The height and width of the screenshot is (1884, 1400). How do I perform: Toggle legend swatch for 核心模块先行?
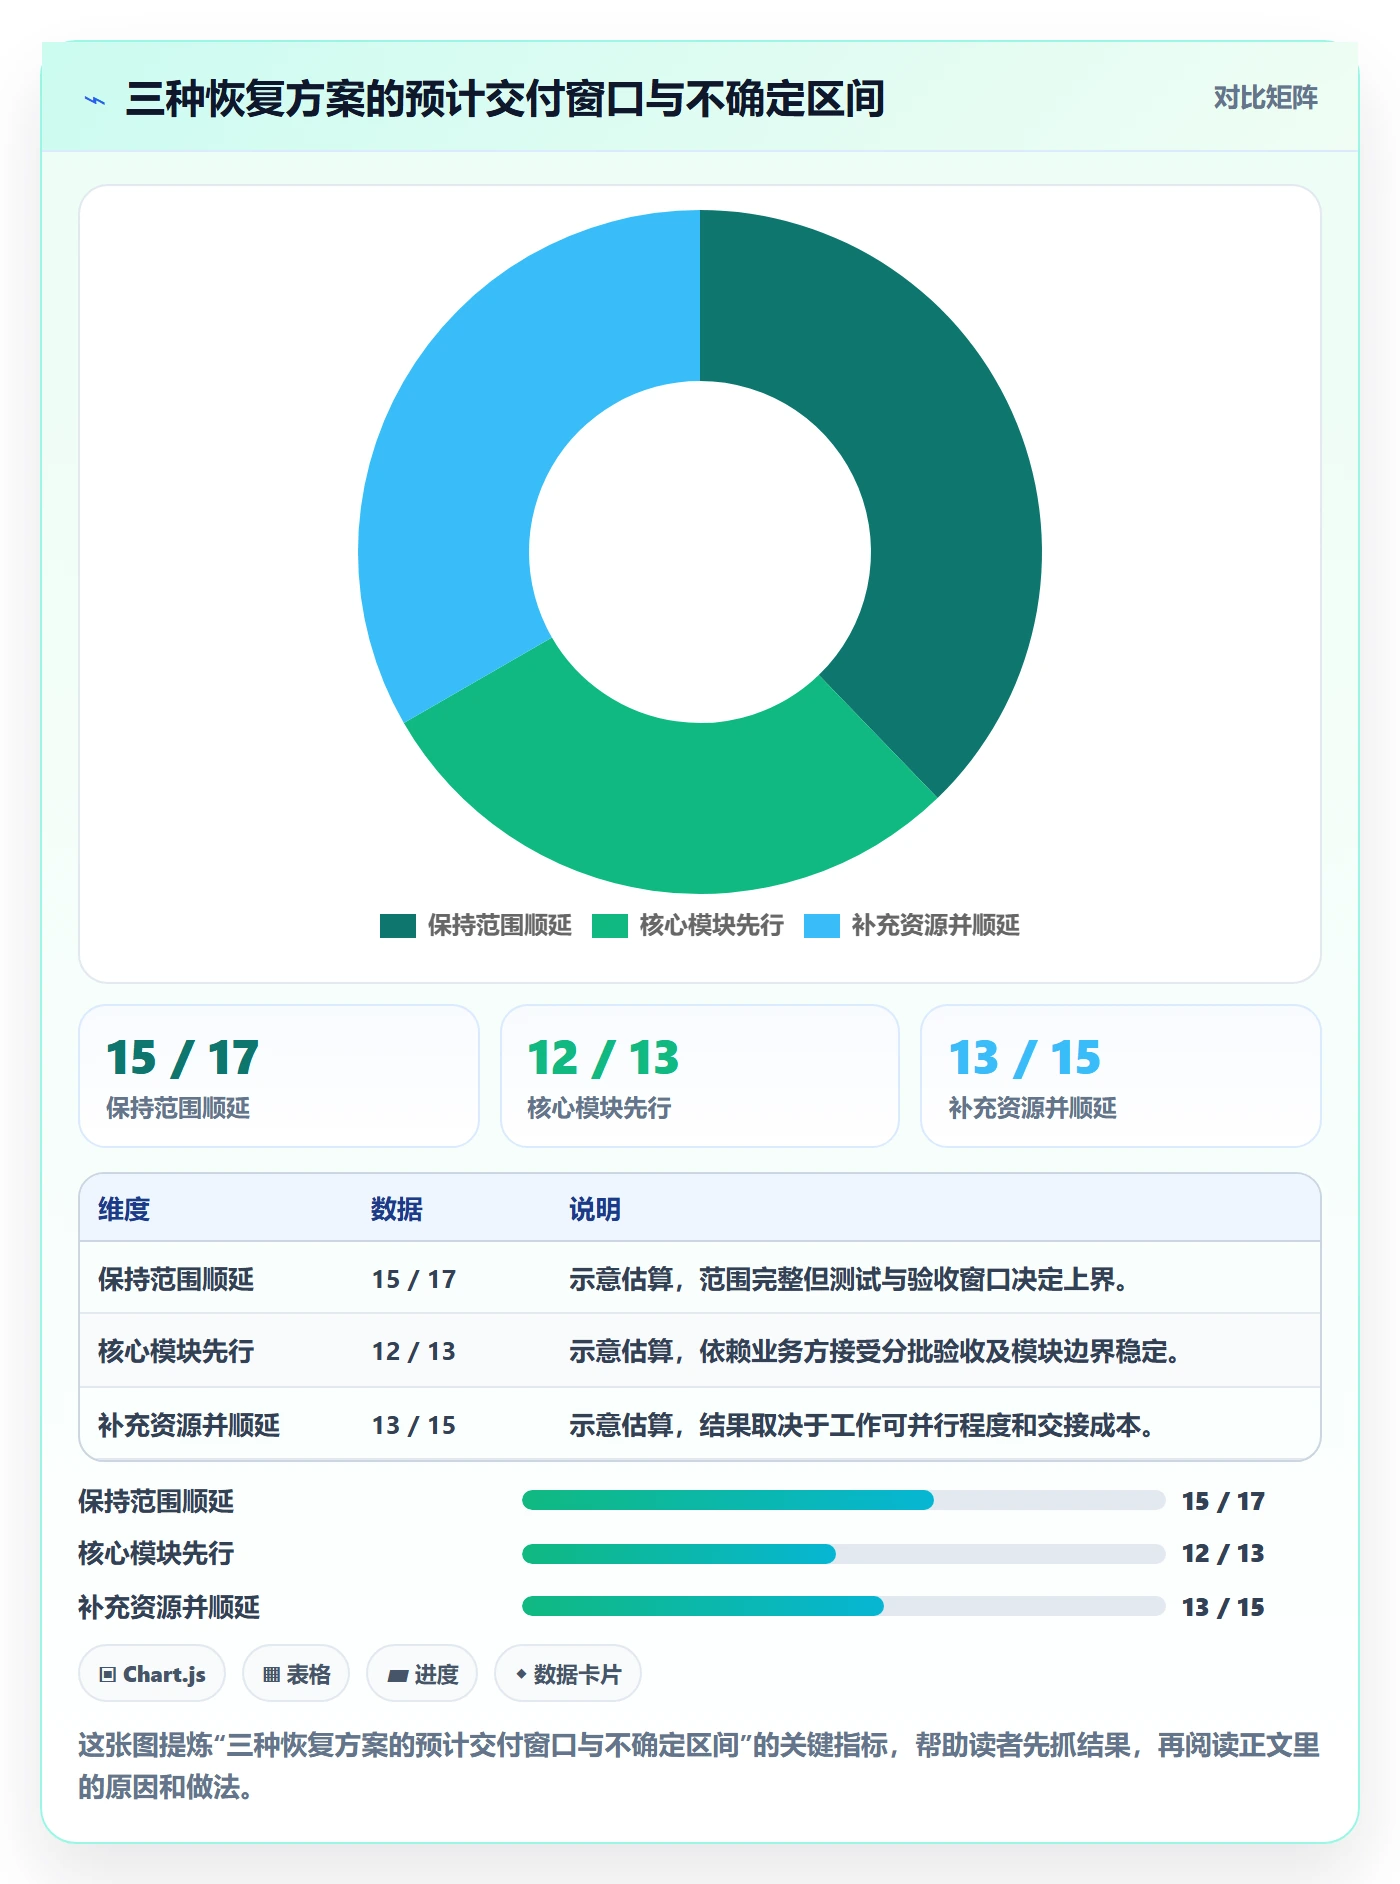pos(609,926)
